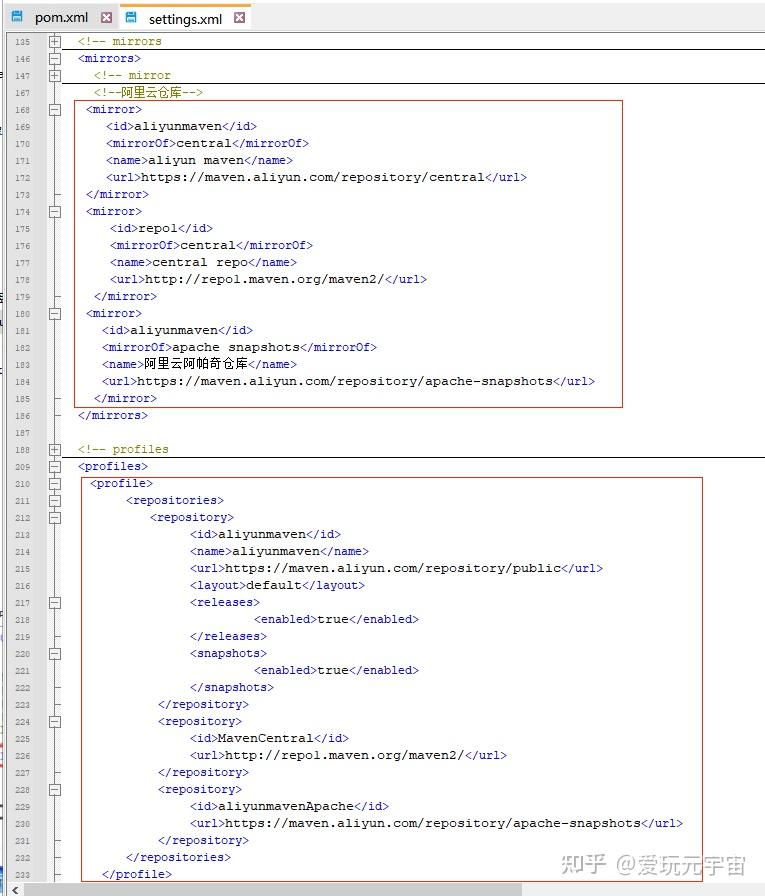Switch to the settings.xml tab
The height and width of the screenshot is (896, 765).
point(185,19)
